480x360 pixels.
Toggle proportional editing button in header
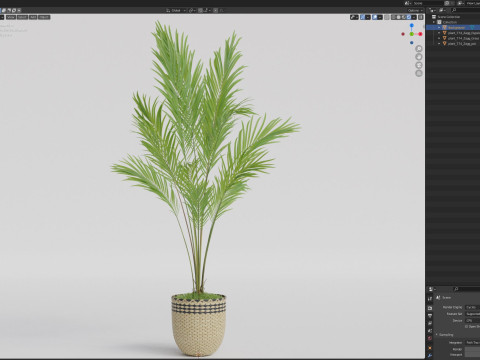click(x=216, y=10)
